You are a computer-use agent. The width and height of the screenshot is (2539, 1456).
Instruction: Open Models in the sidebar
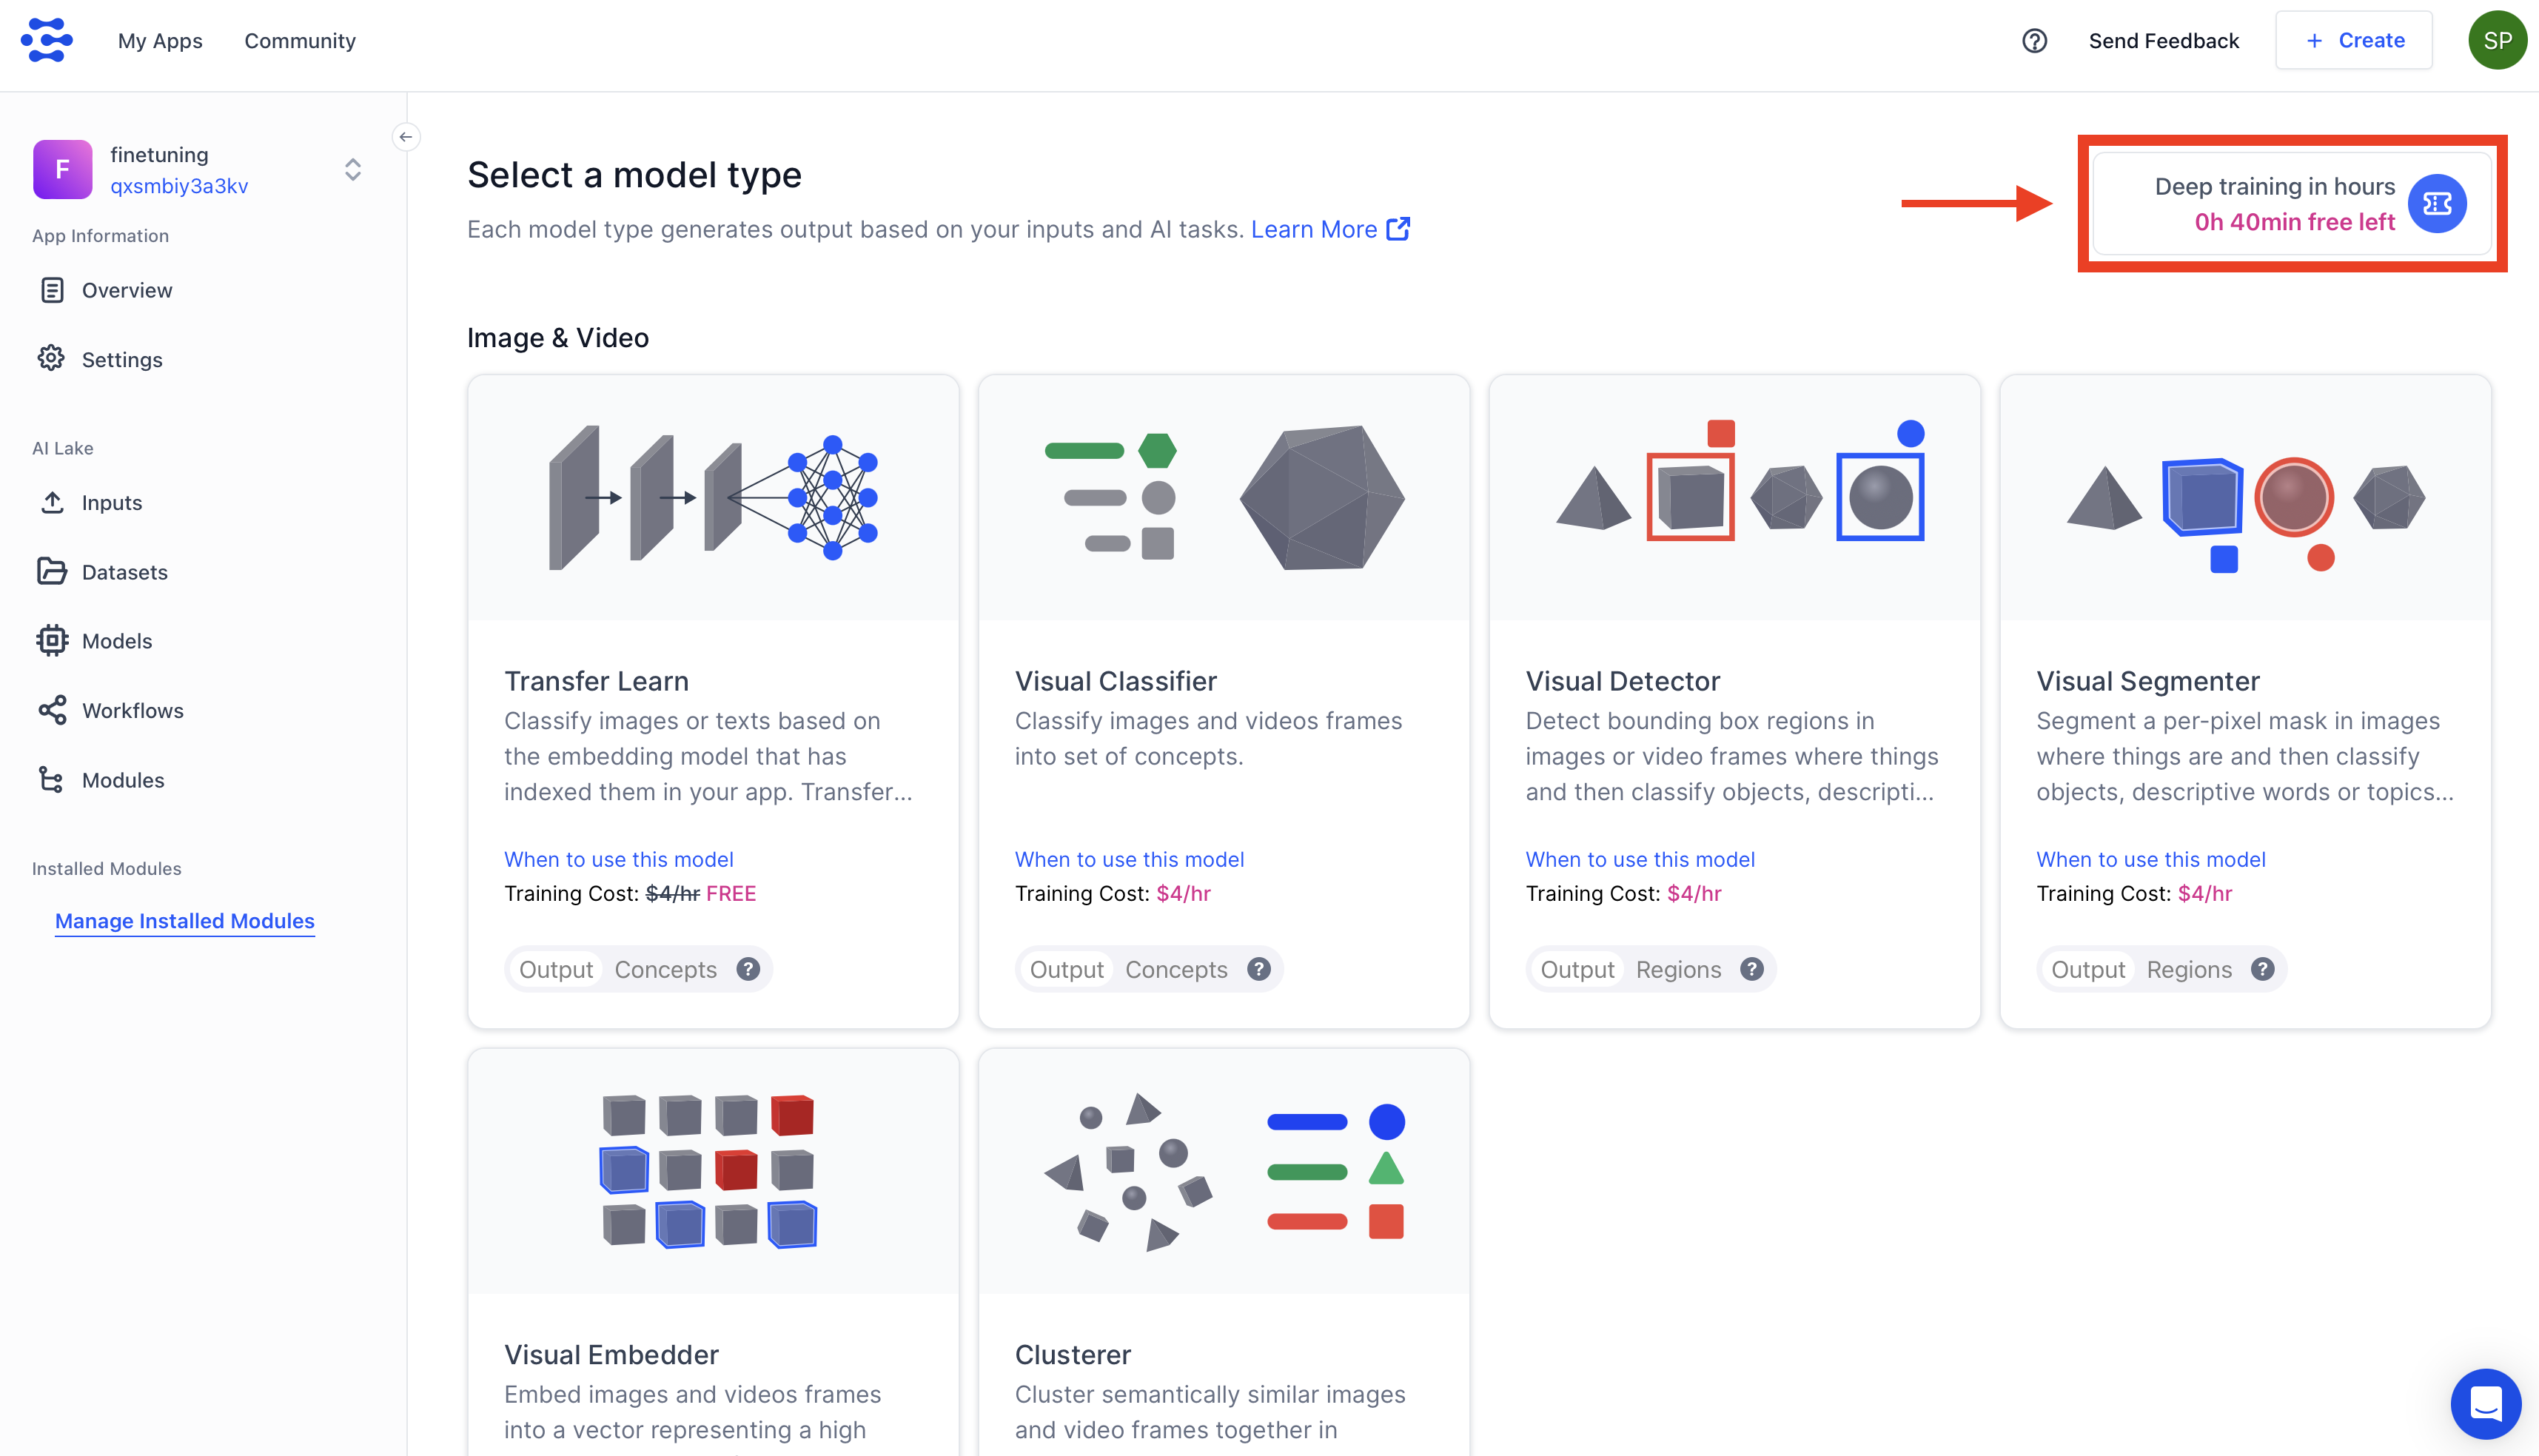[116, 641]
